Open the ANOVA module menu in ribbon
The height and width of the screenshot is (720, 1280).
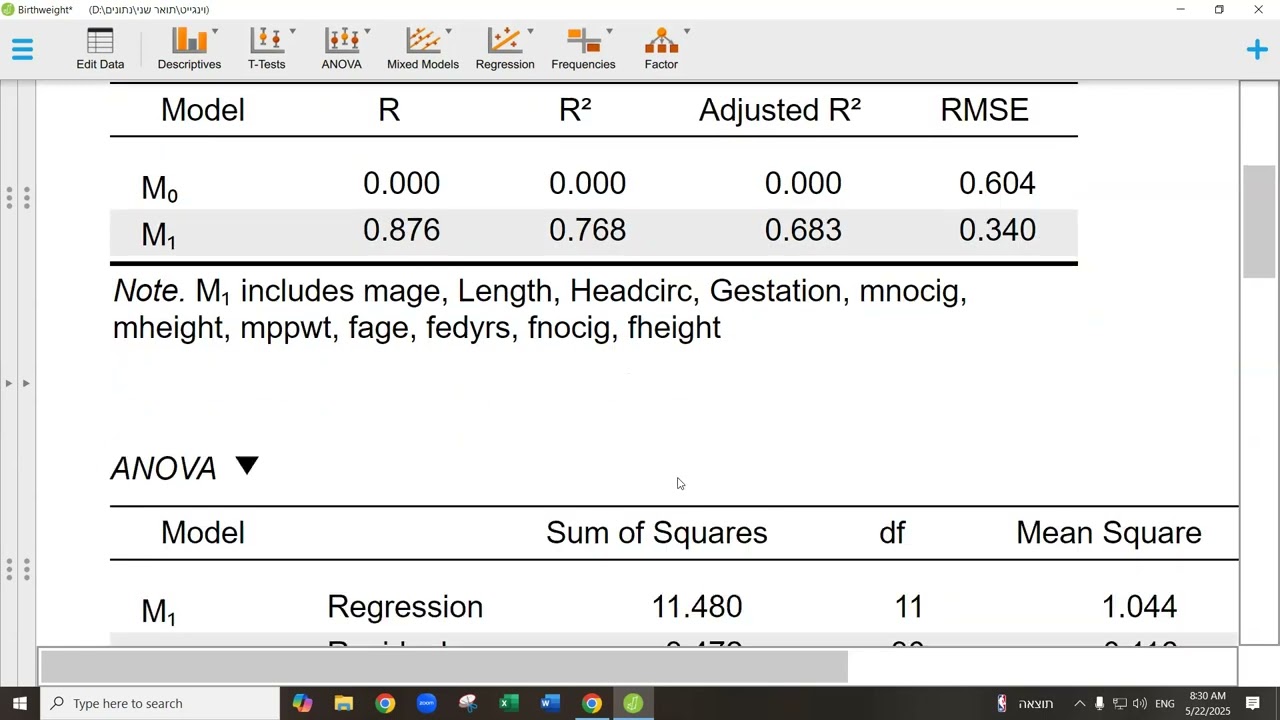[342, 49]
